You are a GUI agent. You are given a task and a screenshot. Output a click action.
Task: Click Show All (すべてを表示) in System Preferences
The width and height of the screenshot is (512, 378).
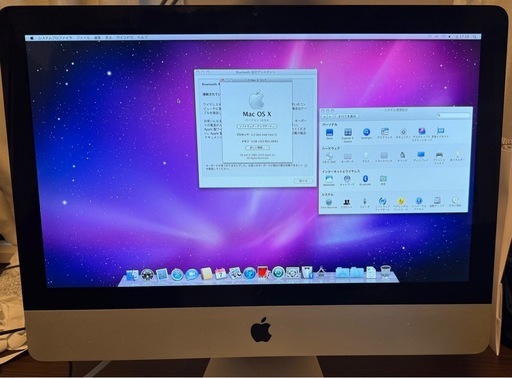[x=347, y=116]
